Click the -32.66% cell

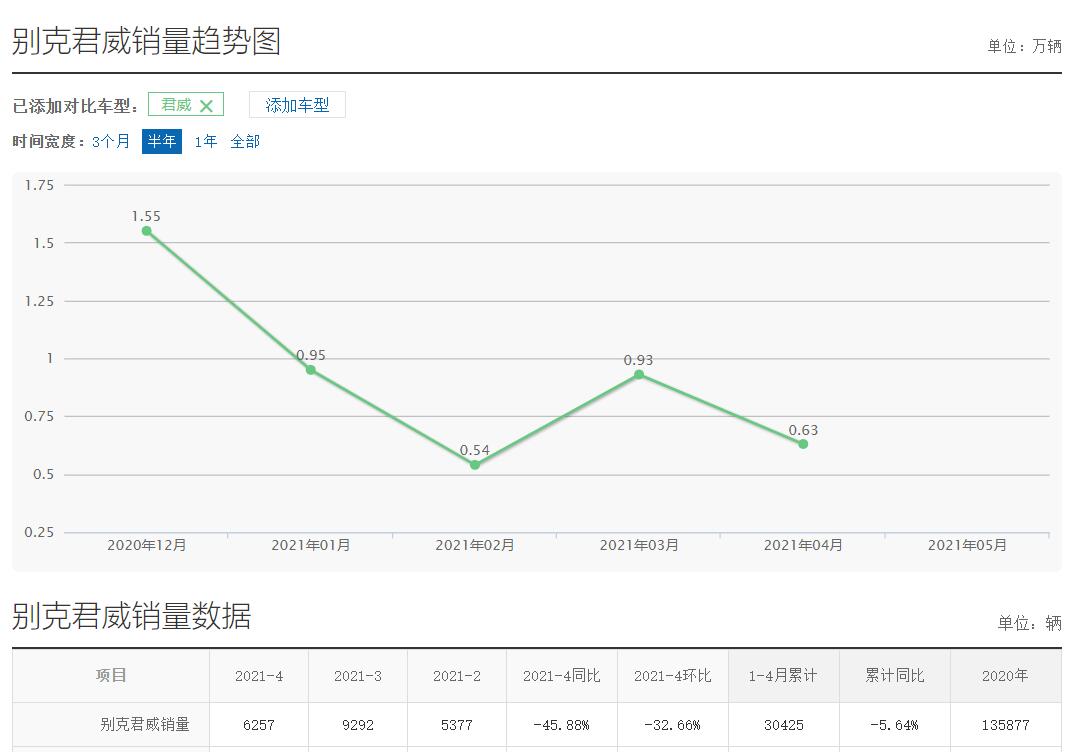[673, 725]
